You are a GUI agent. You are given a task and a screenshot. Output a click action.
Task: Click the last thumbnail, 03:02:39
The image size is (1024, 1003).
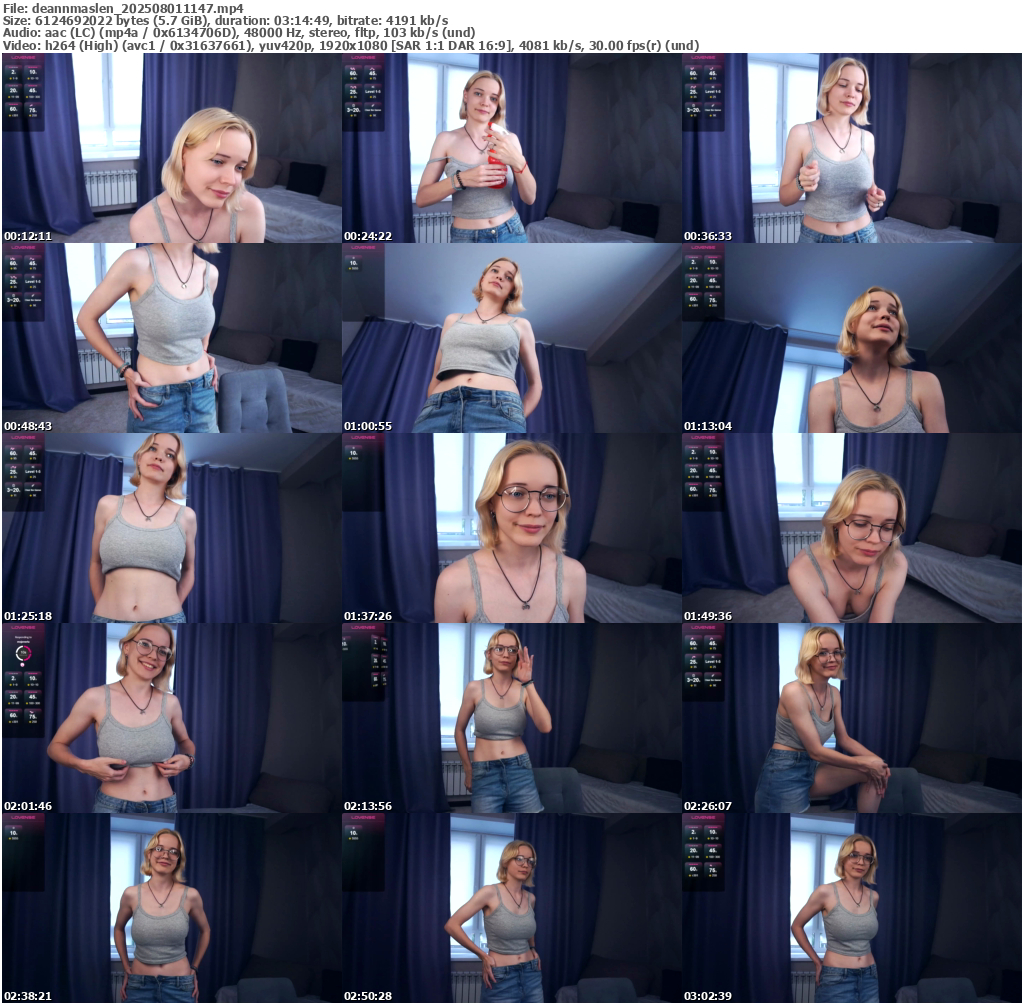tap(852, 908)
